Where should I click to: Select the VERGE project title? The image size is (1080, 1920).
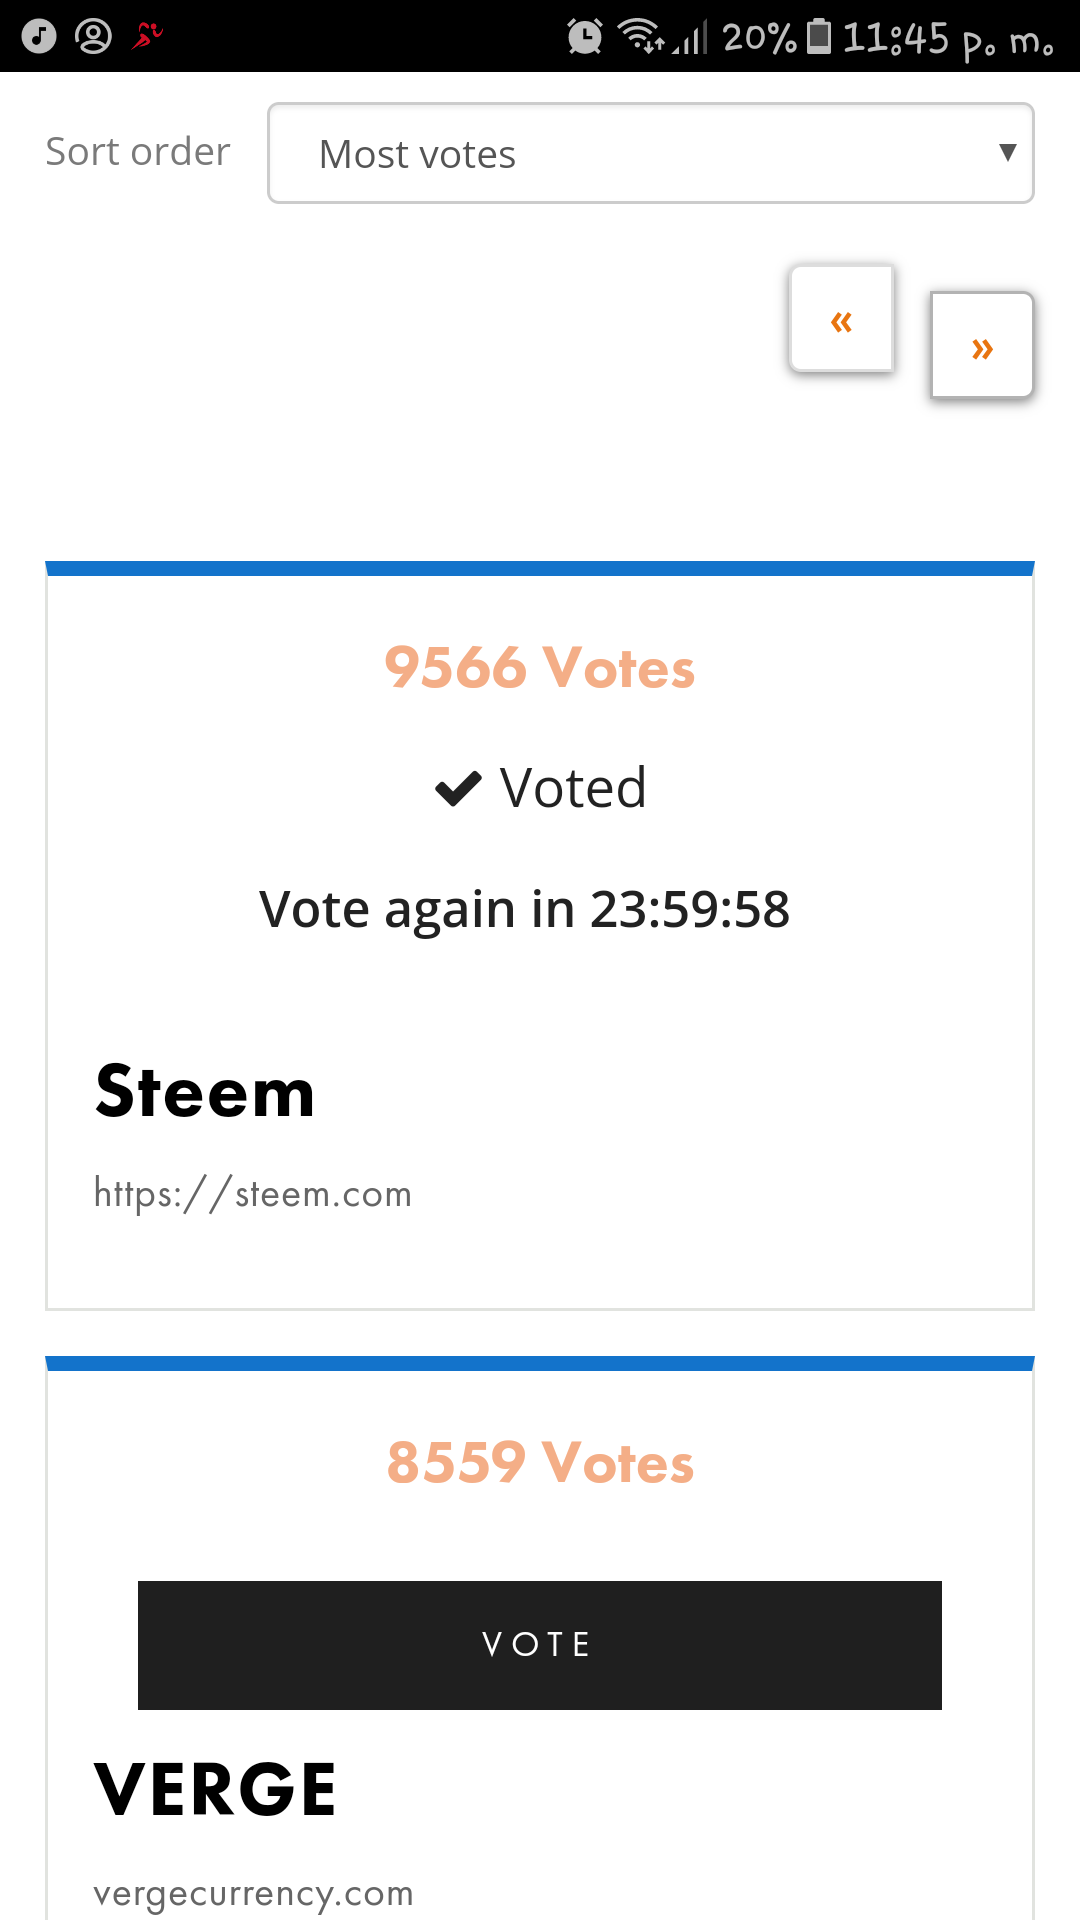click(215, 1789)
